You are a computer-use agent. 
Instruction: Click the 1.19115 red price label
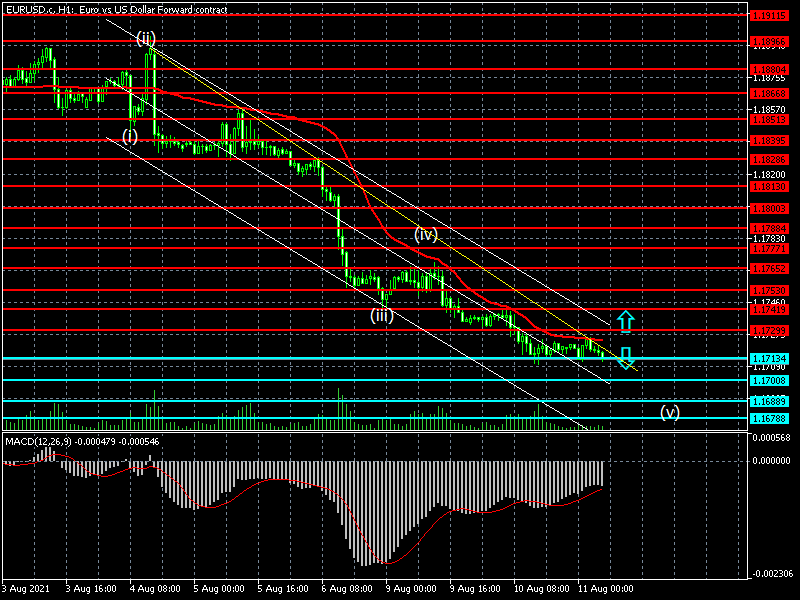tap(769, 15)
